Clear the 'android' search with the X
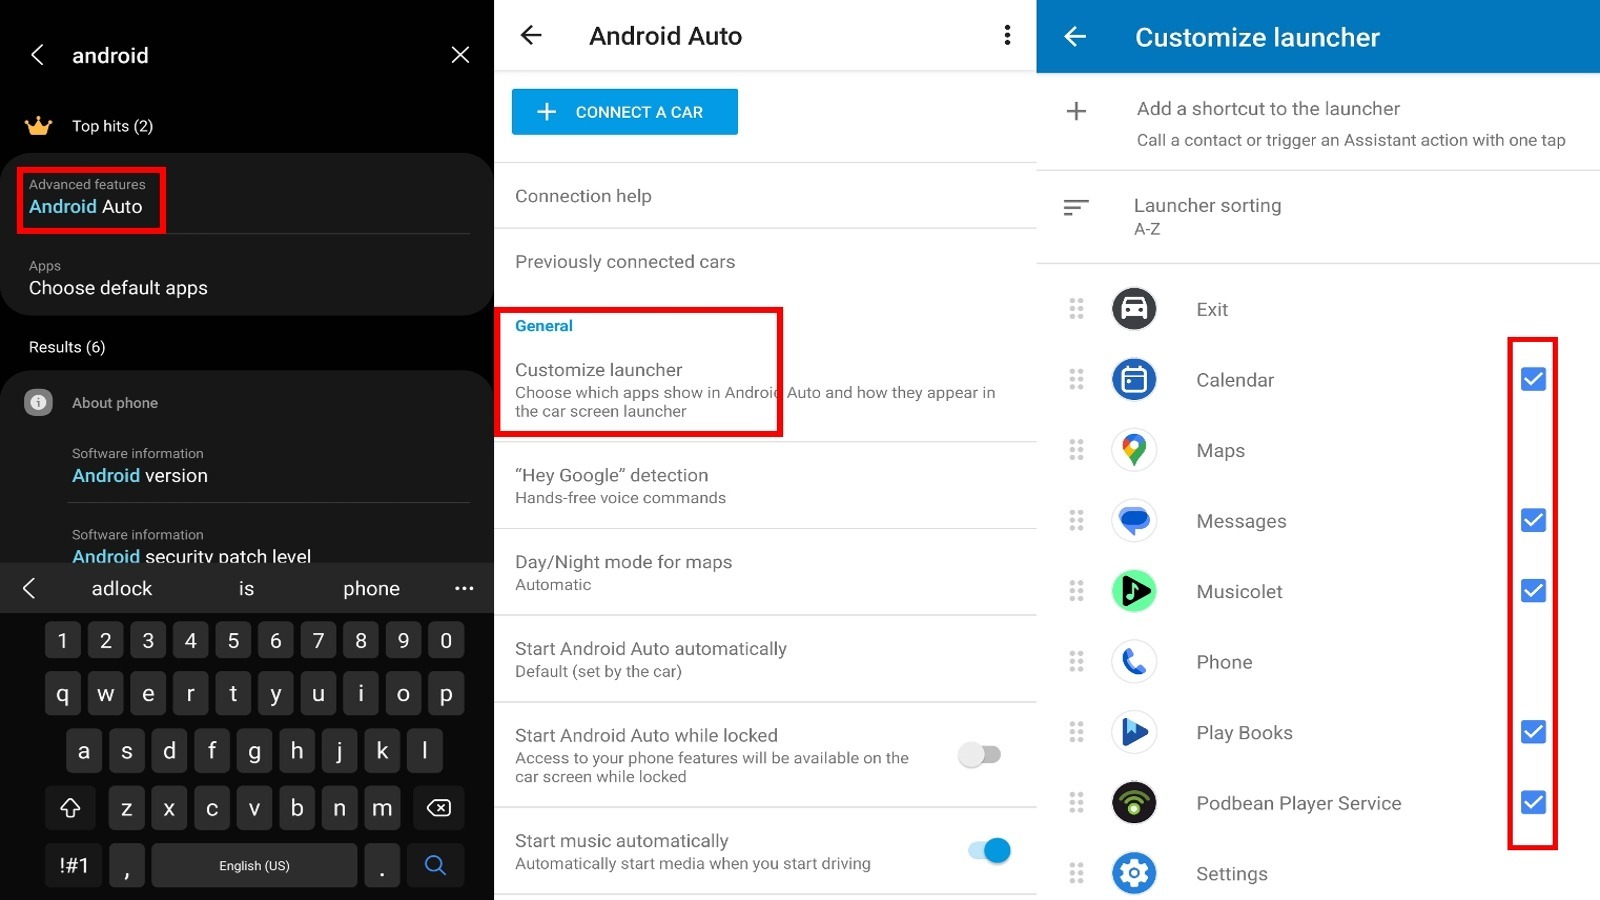The image size is (1600, 900). pyautogui.click(x=460, y=55)
